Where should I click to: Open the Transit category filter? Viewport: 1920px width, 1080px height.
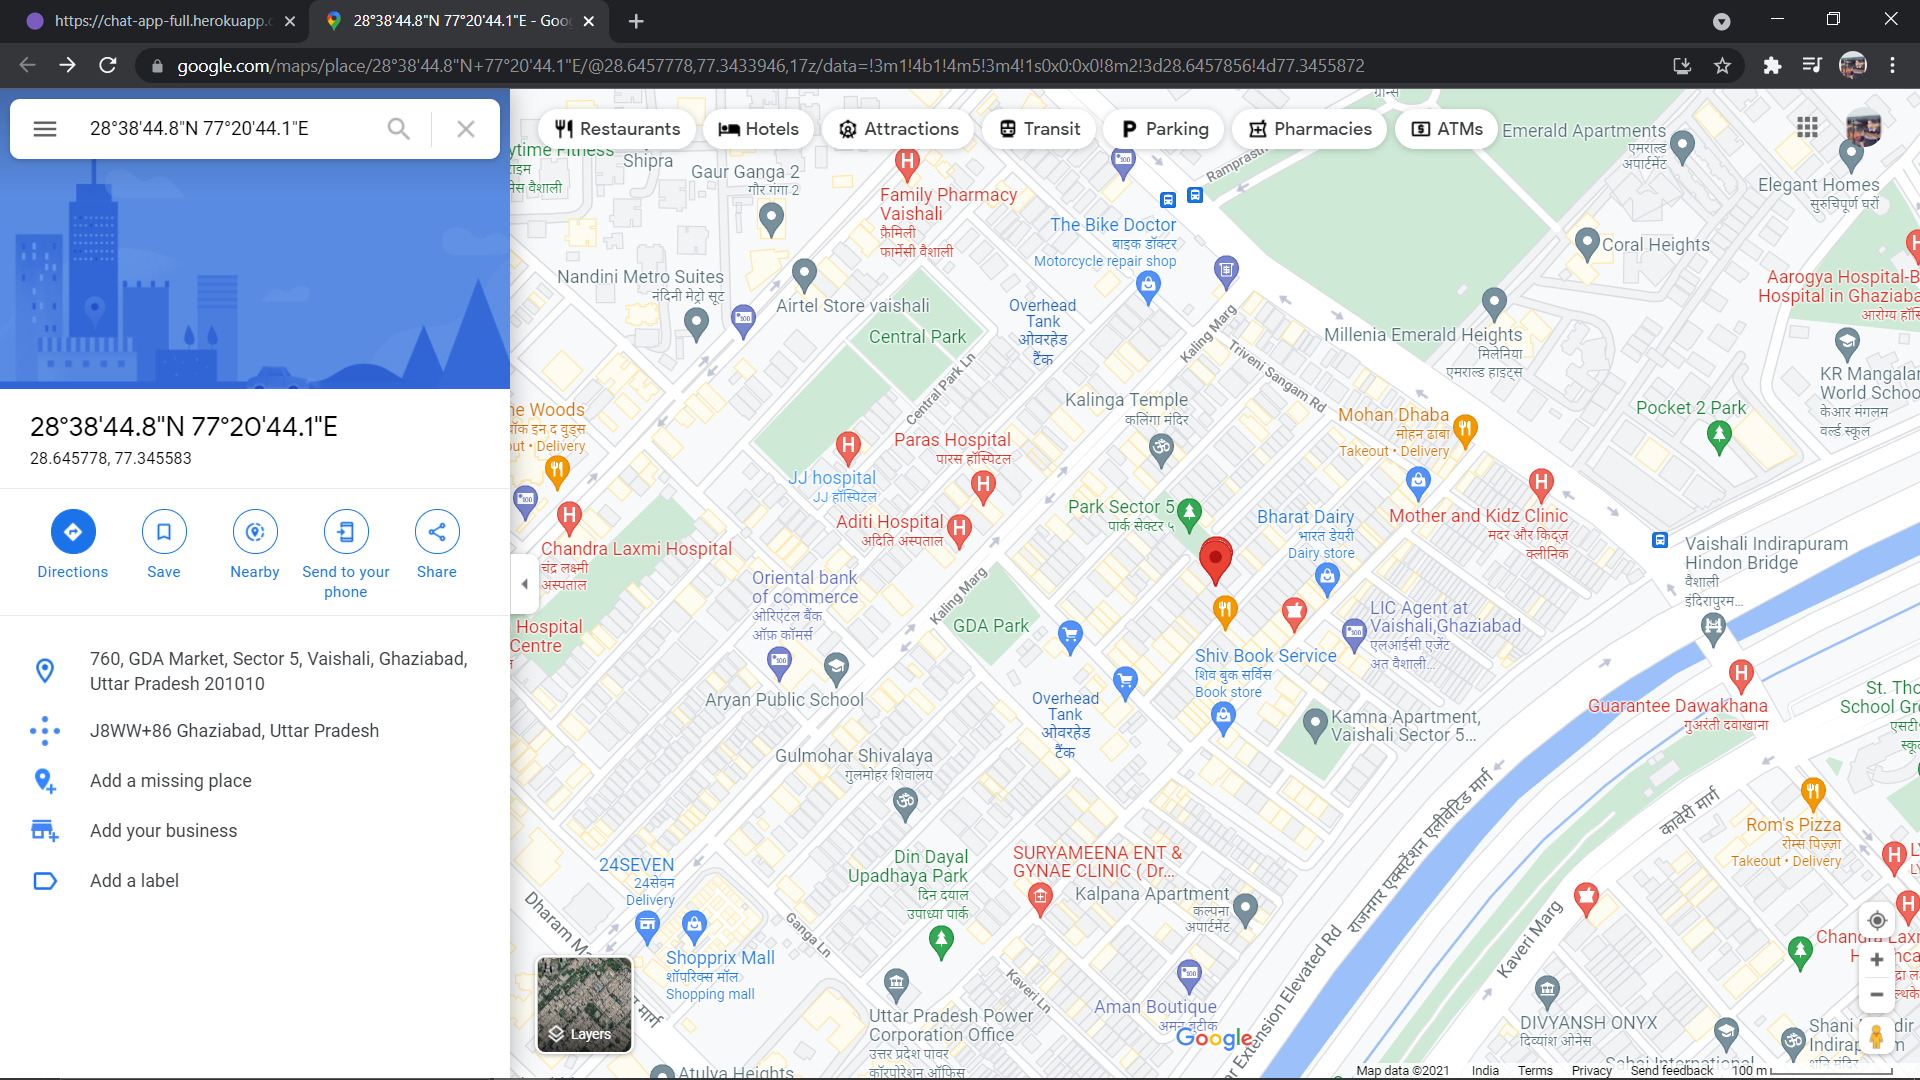[1038, 128]
